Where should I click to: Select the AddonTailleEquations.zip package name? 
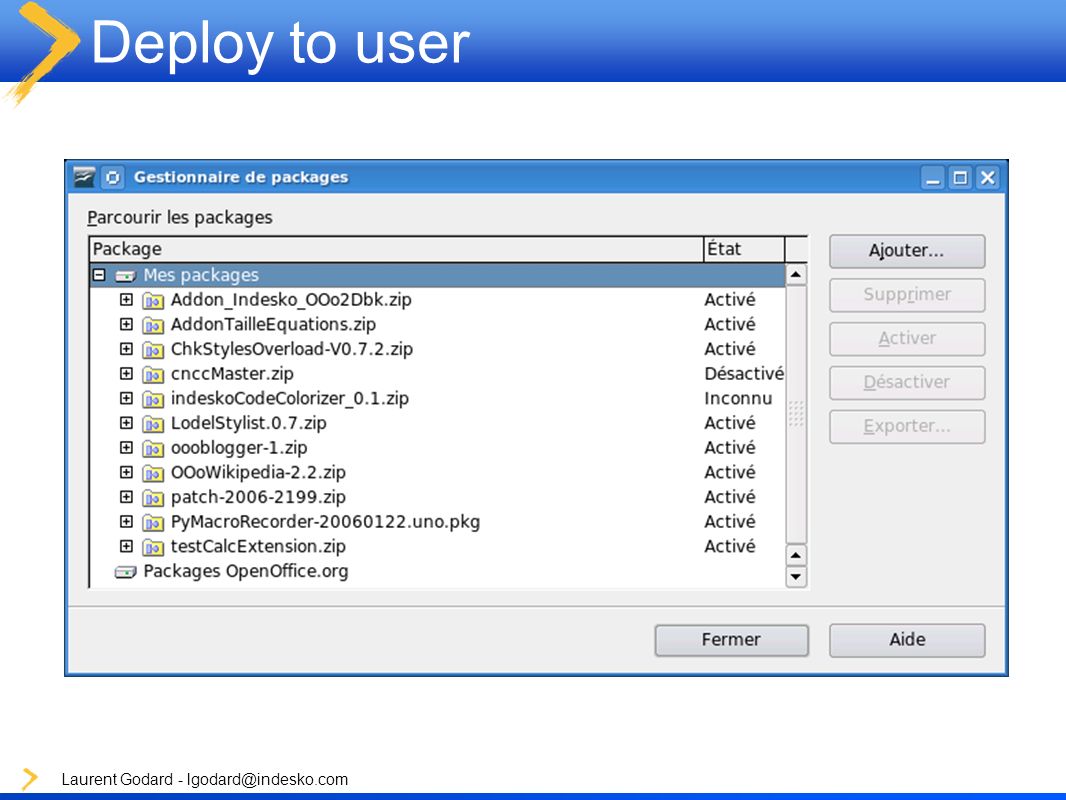[273, 324]
